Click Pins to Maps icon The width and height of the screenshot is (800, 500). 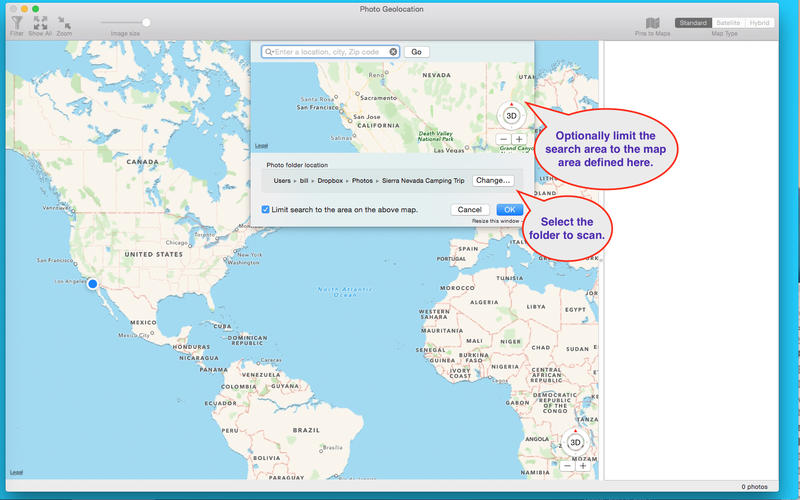(653, 26)
